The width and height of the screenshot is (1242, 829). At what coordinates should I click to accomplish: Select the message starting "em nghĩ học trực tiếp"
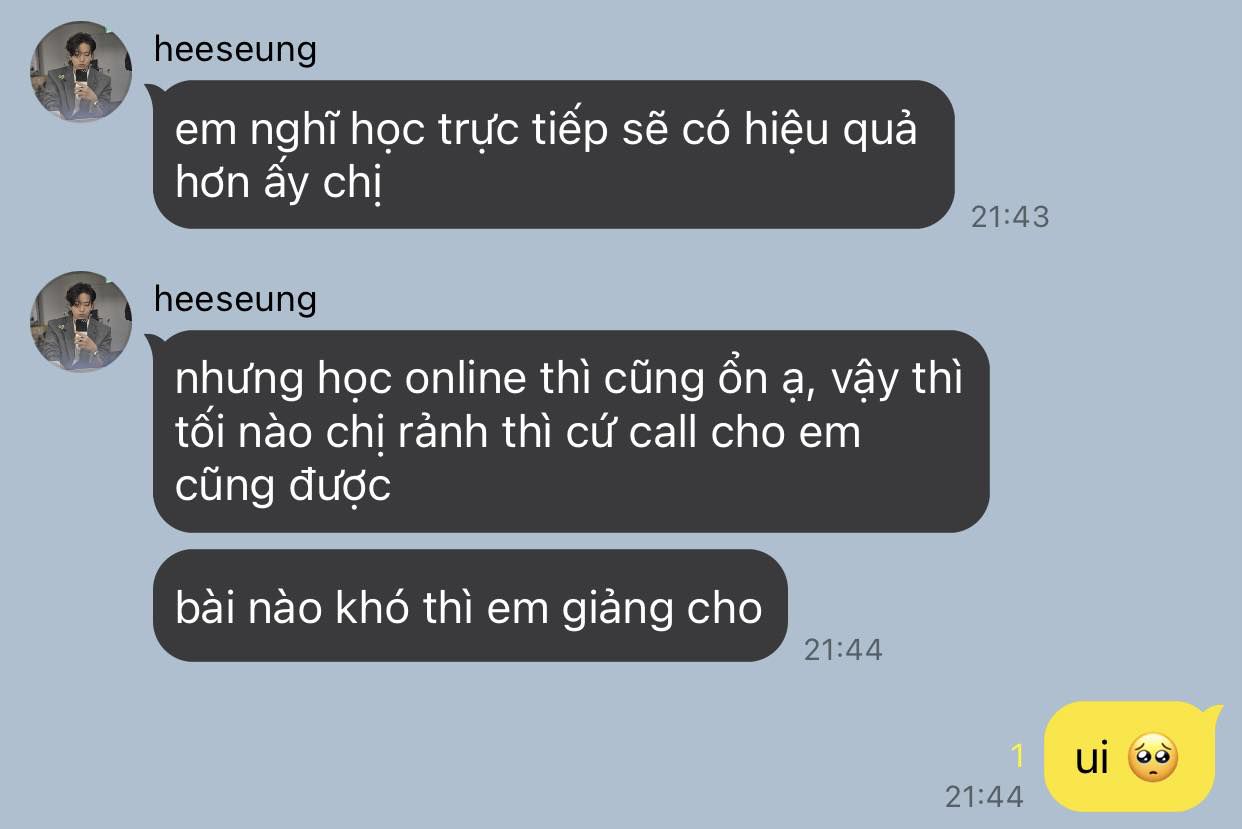(553, 155)
